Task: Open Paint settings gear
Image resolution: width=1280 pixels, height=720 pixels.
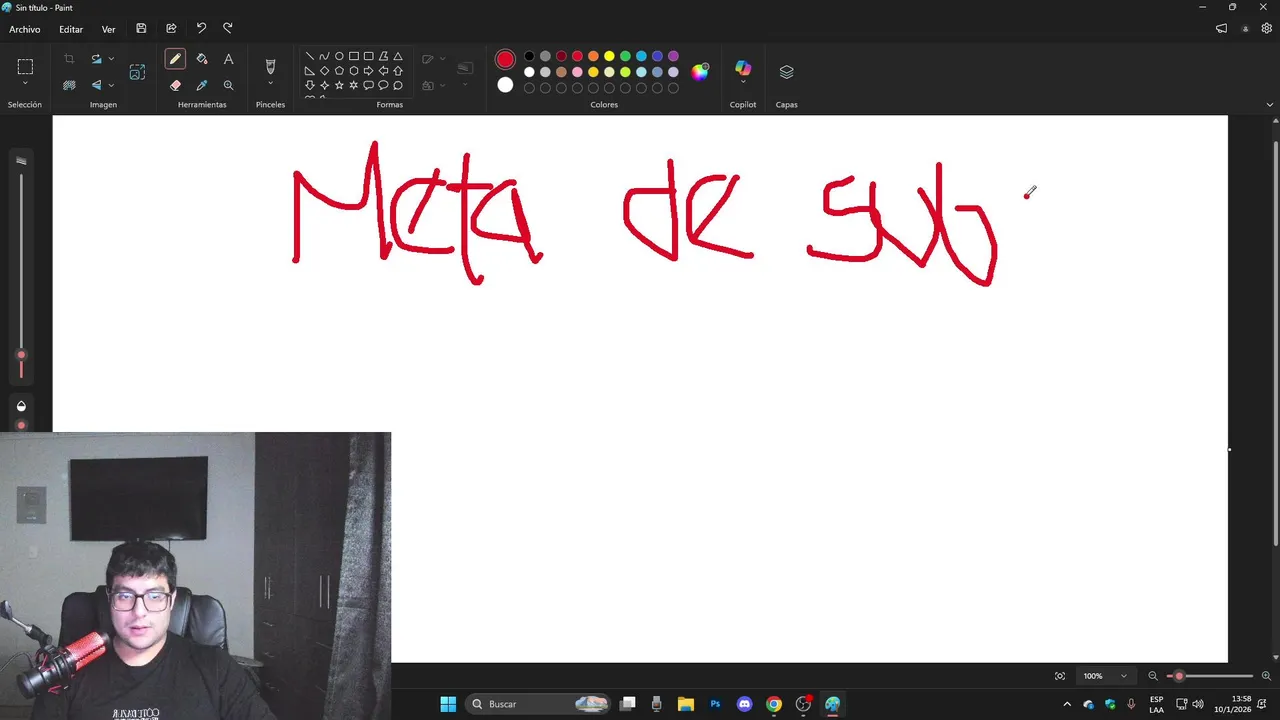Action: (1266, 29)
